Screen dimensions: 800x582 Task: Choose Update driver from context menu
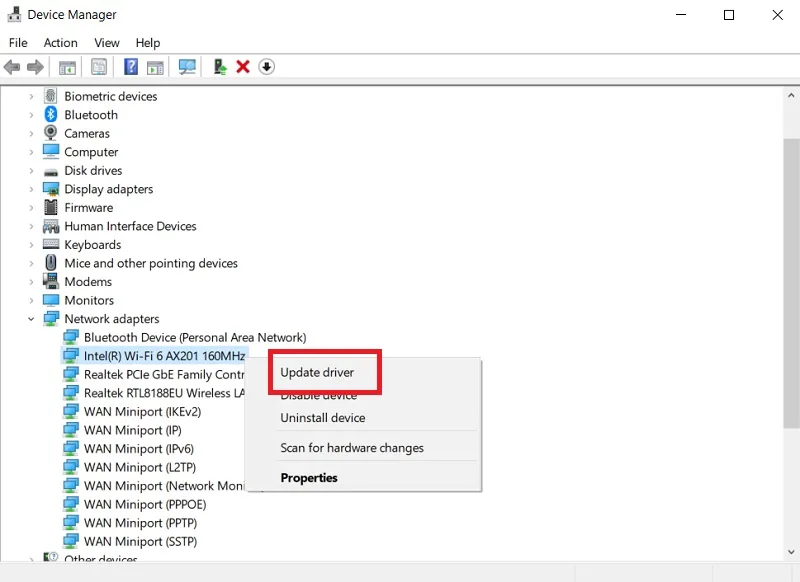tap(317, 372)
